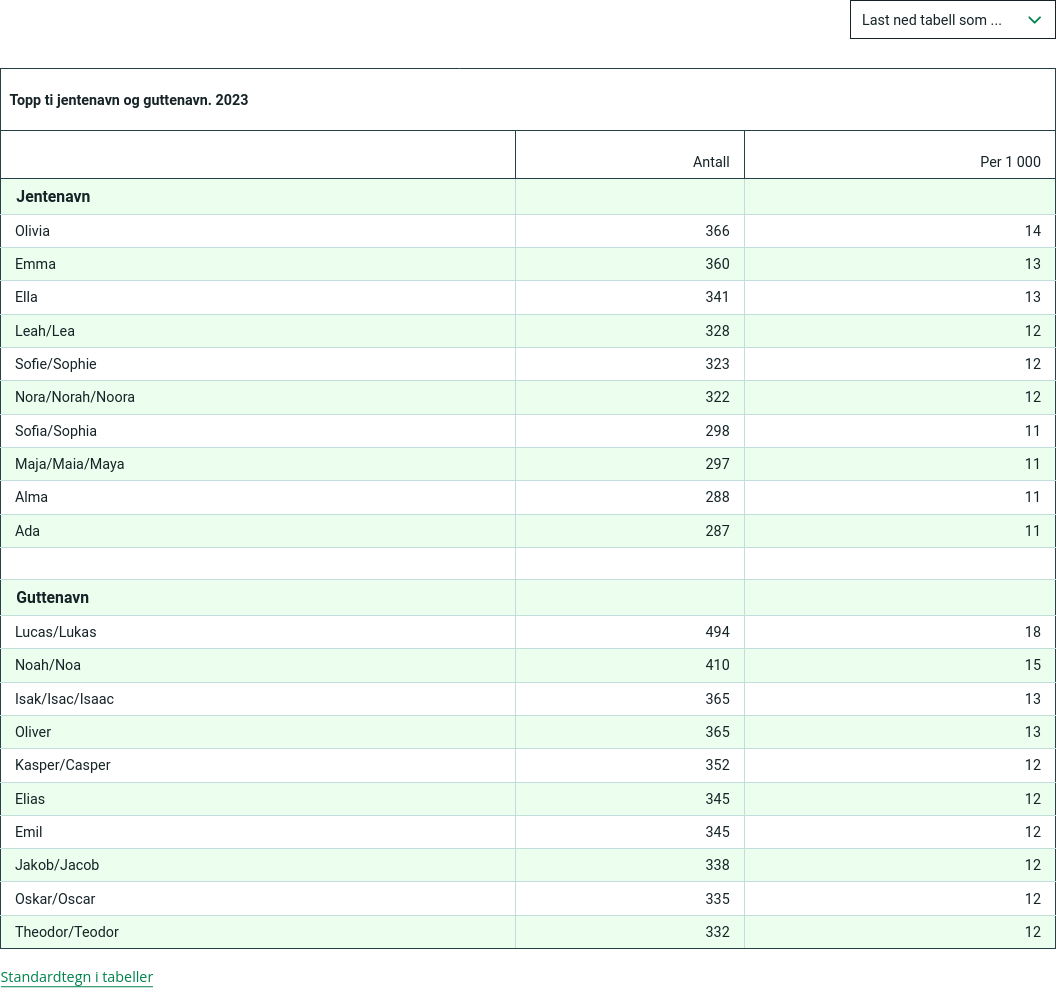Click Noah/Noa's per-1000 value 15
Screen dimensions: 1056x995
coord(1033,665)
